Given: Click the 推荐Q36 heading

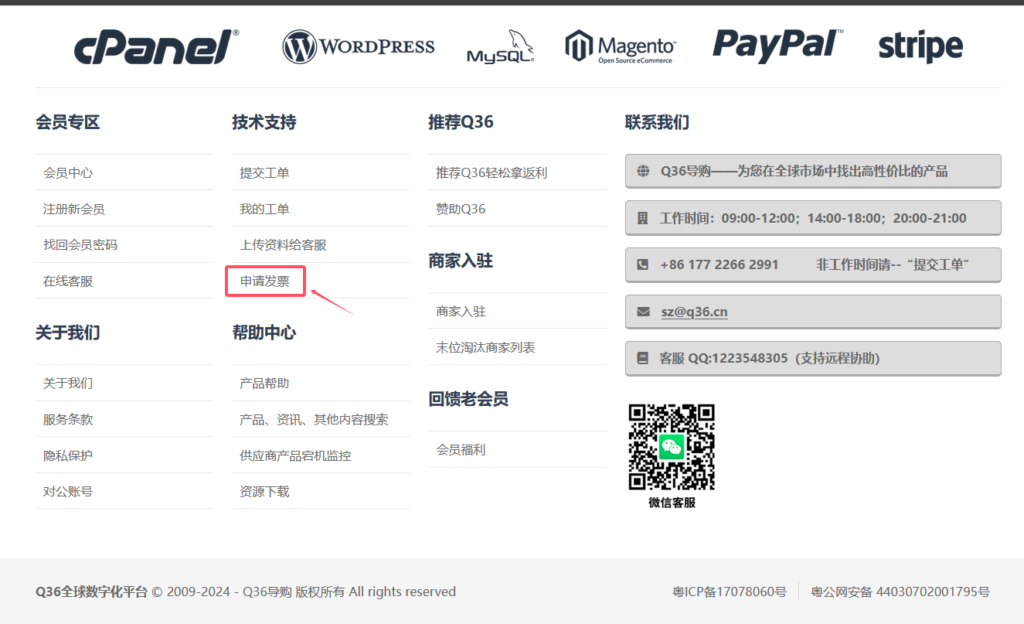Looking at the screenshot, I should [461, 122].
